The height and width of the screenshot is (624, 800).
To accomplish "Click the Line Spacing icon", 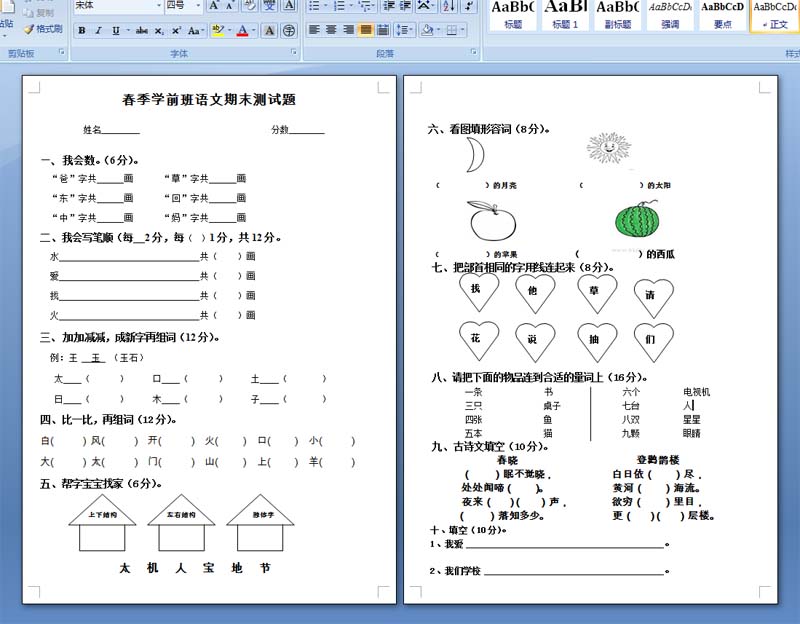I will (x=402, y=30).
